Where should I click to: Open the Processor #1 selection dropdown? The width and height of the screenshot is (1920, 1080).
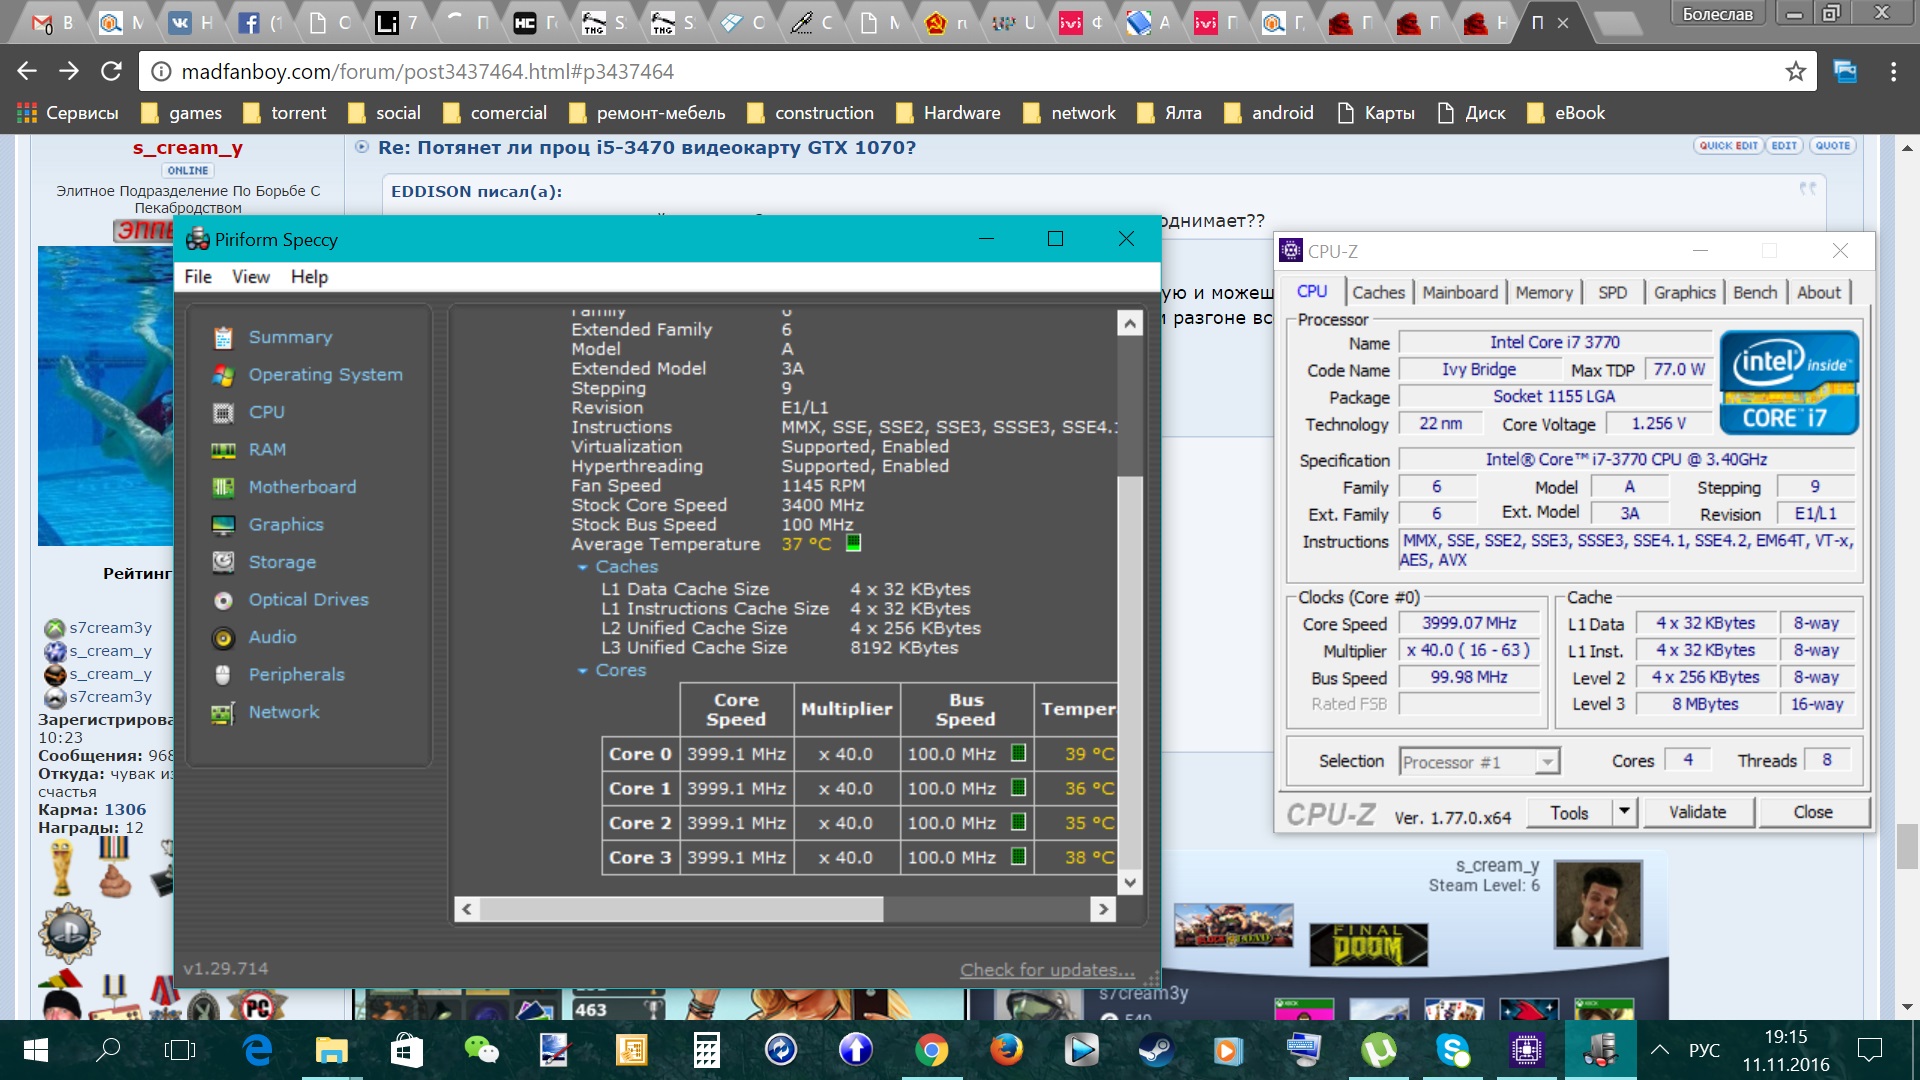[1546, 762]
